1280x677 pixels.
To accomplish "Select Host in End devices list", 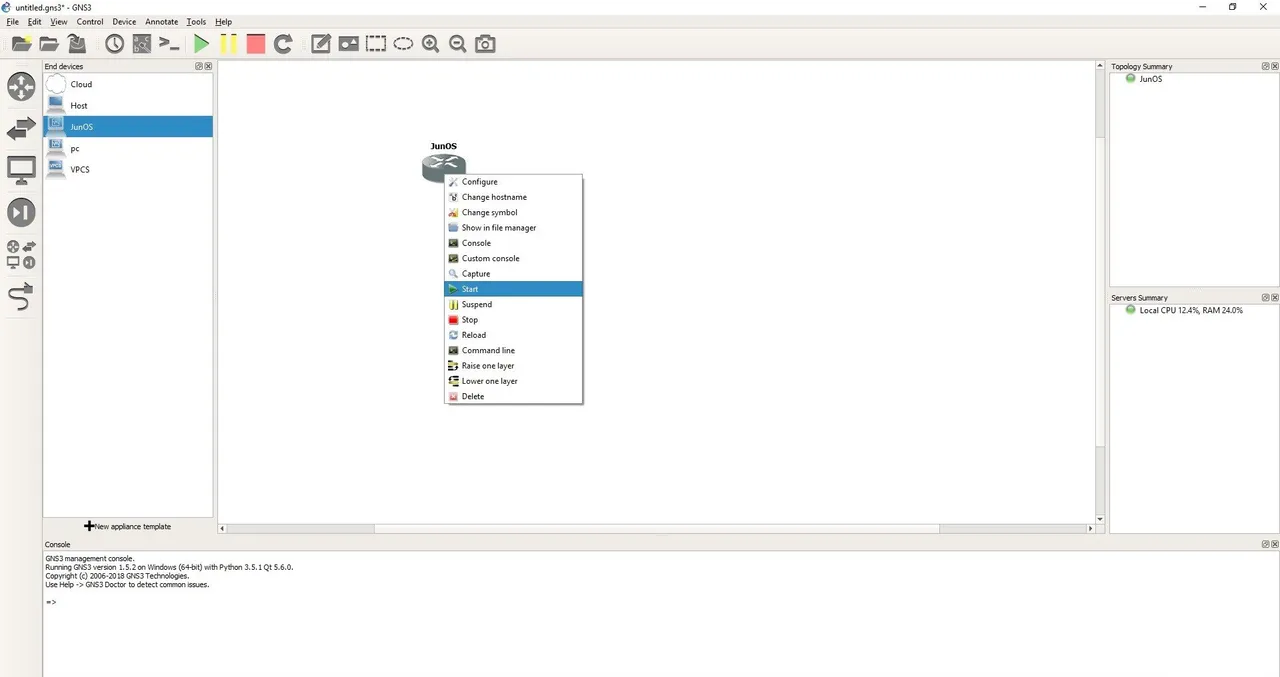I will pyautogui.click(x=128, y=105).
